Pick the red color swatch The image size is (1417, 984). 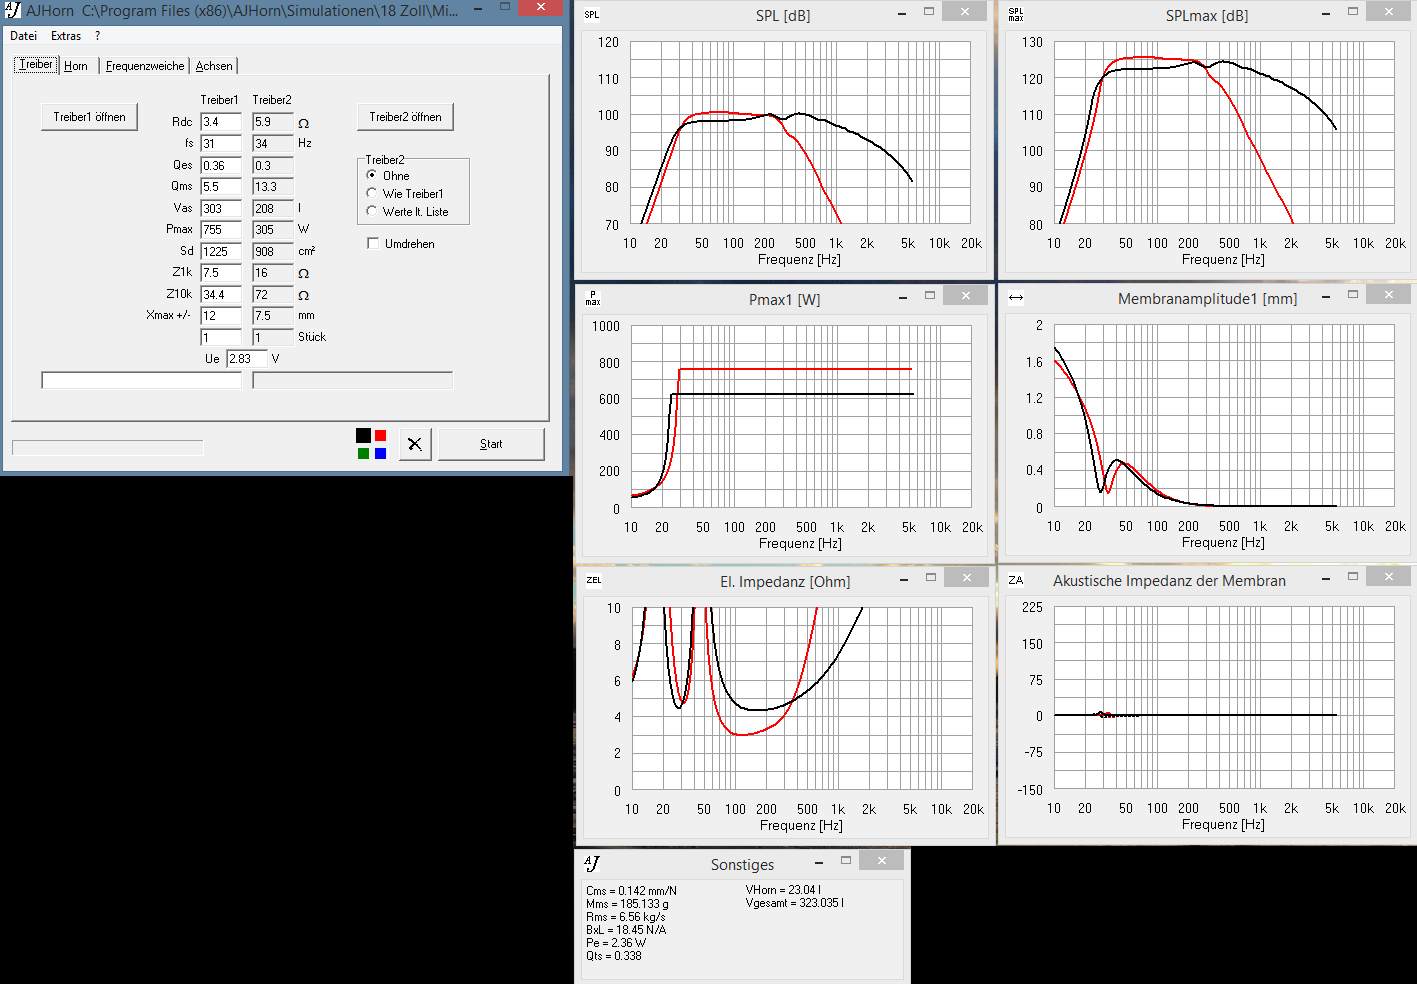(381, 435)
